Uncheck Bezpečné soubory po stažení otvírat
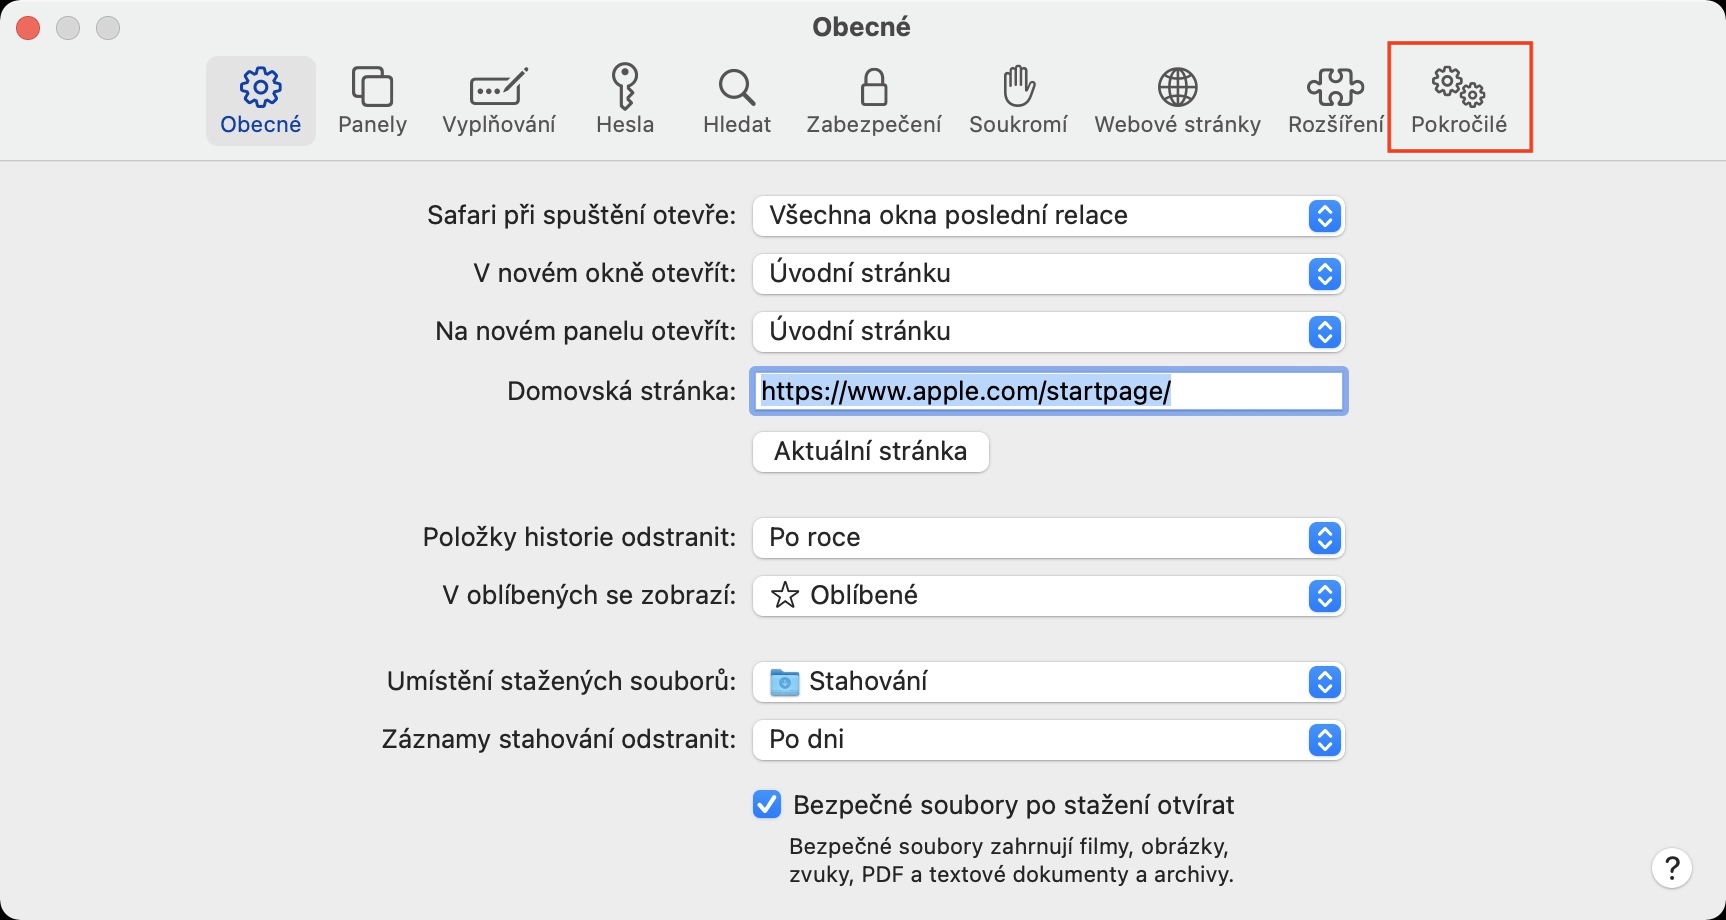Screen dimensions: 1726x920 point(767,805)
